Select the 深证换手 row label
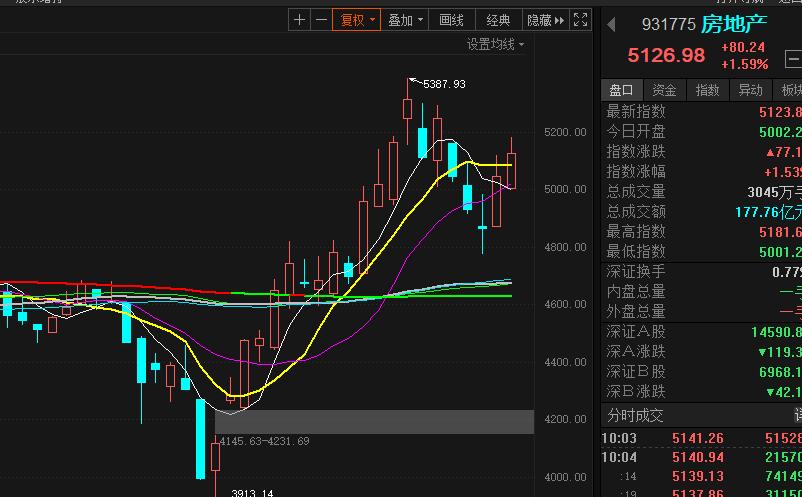This screenshot has height=497, width=802. point(636,272)
